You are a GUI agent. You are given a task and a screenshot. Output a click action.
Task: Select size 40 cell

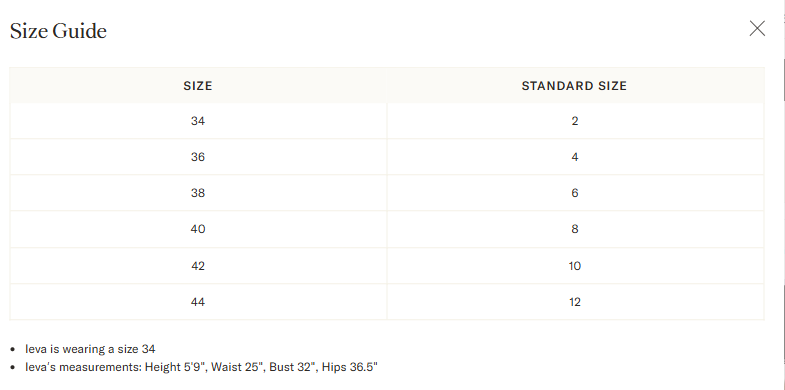click(198, 229)
